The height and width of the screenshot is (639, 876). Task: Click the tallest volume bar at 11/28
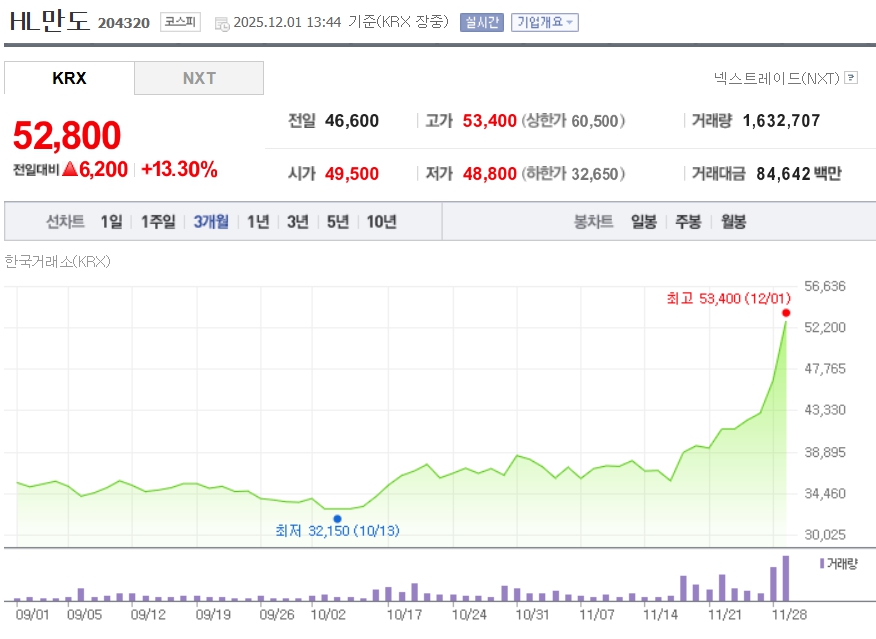click(x=786, y=578)
